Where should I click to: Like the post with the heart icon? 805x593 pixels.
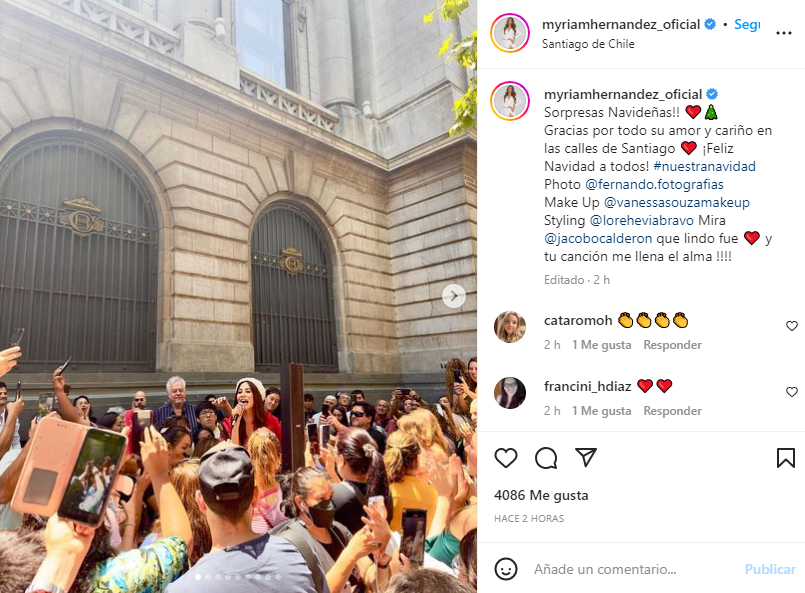click(506, 457)
